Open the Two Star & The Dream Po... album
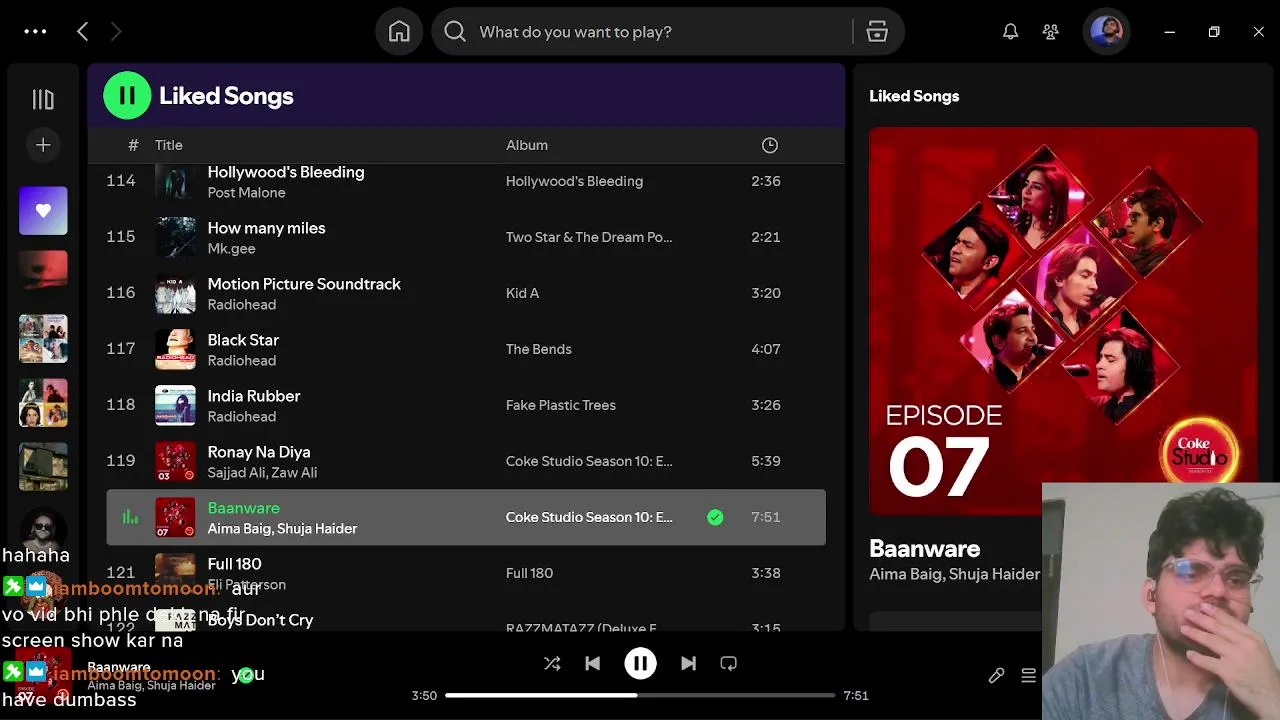Screen dimensions: 1280x720 click(589, 237)
